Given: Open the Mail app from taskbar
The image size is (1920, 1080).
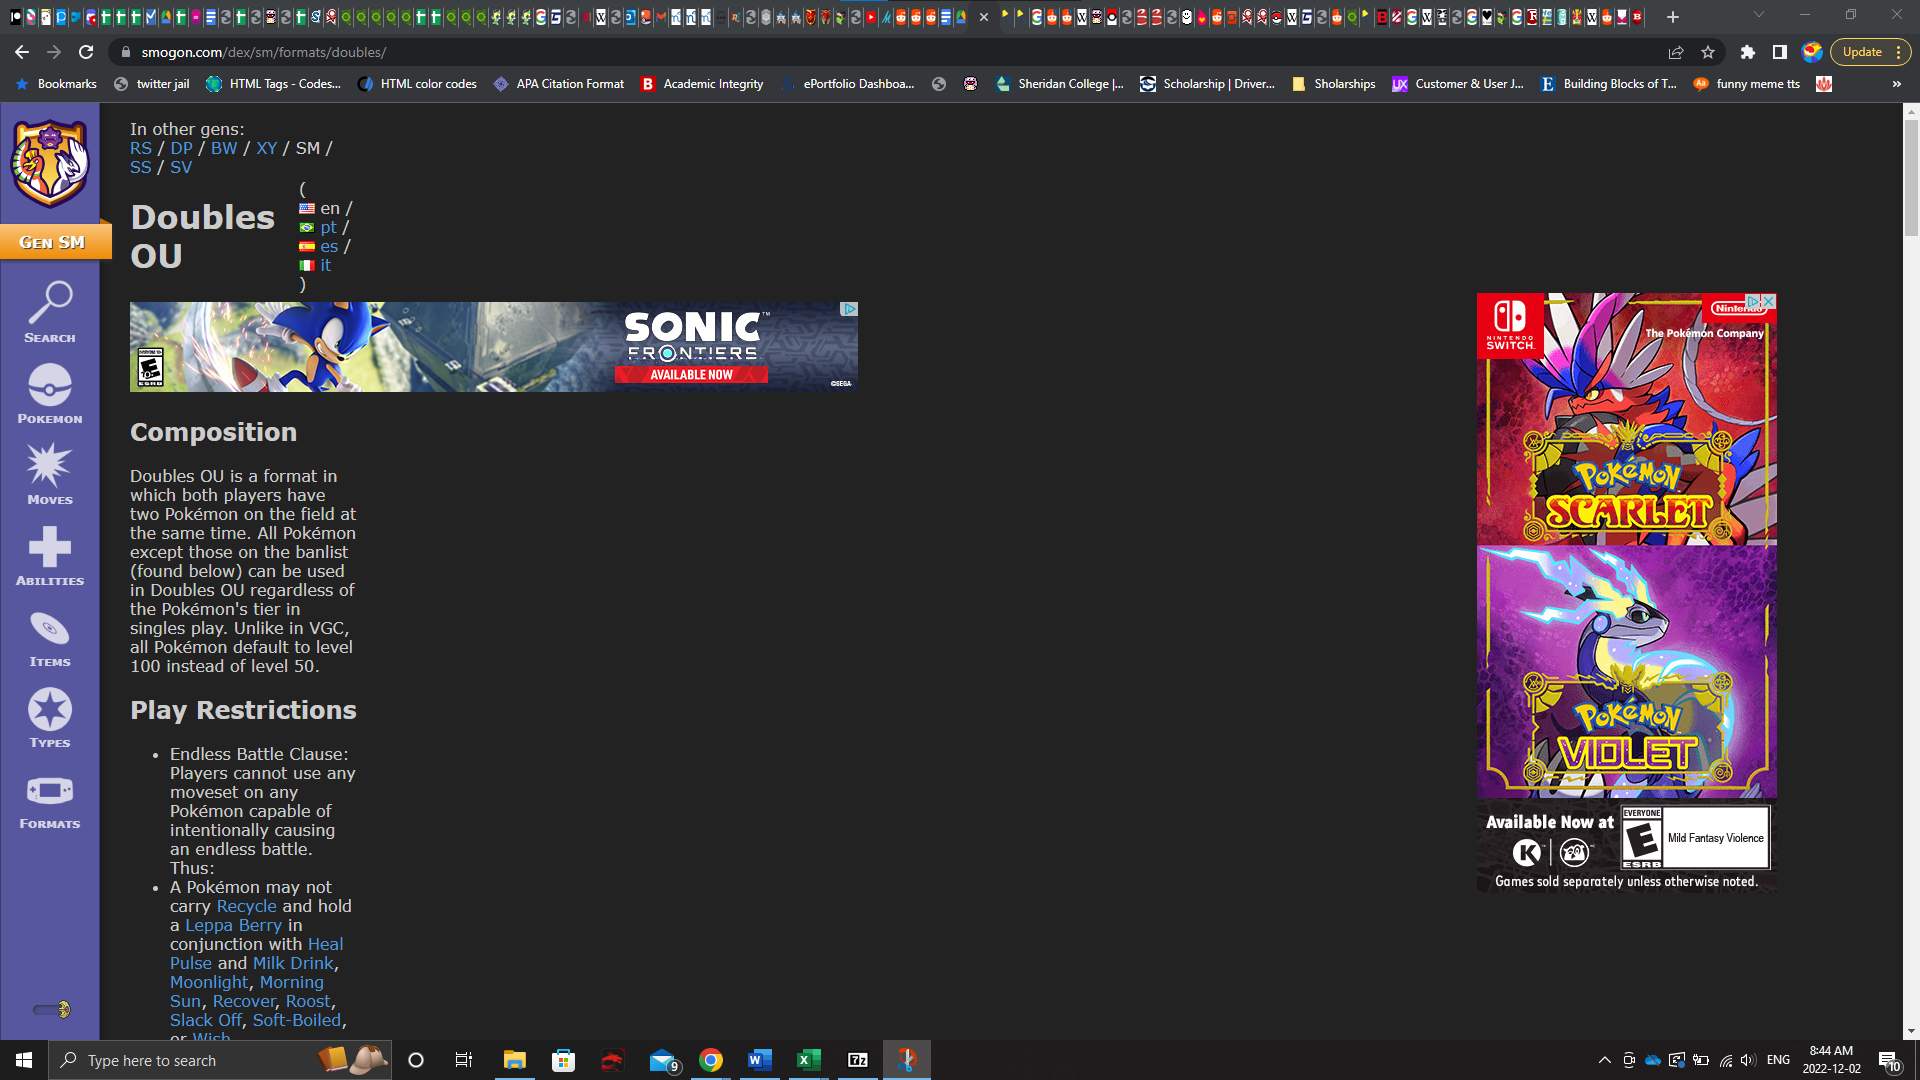Looking at the screenshot, I should [662, 1060].
